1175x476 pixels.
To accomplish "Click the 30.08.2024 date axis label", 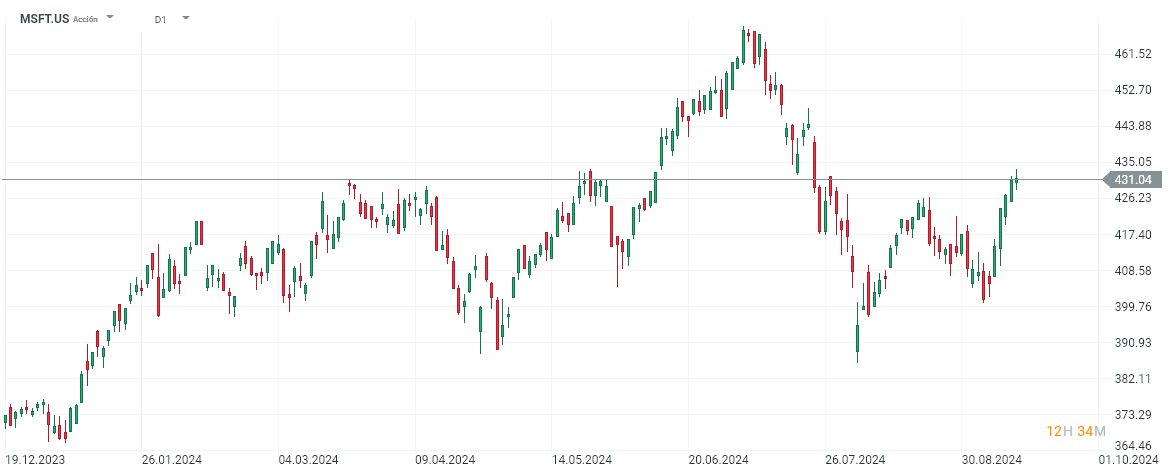I will coord(993,461).
